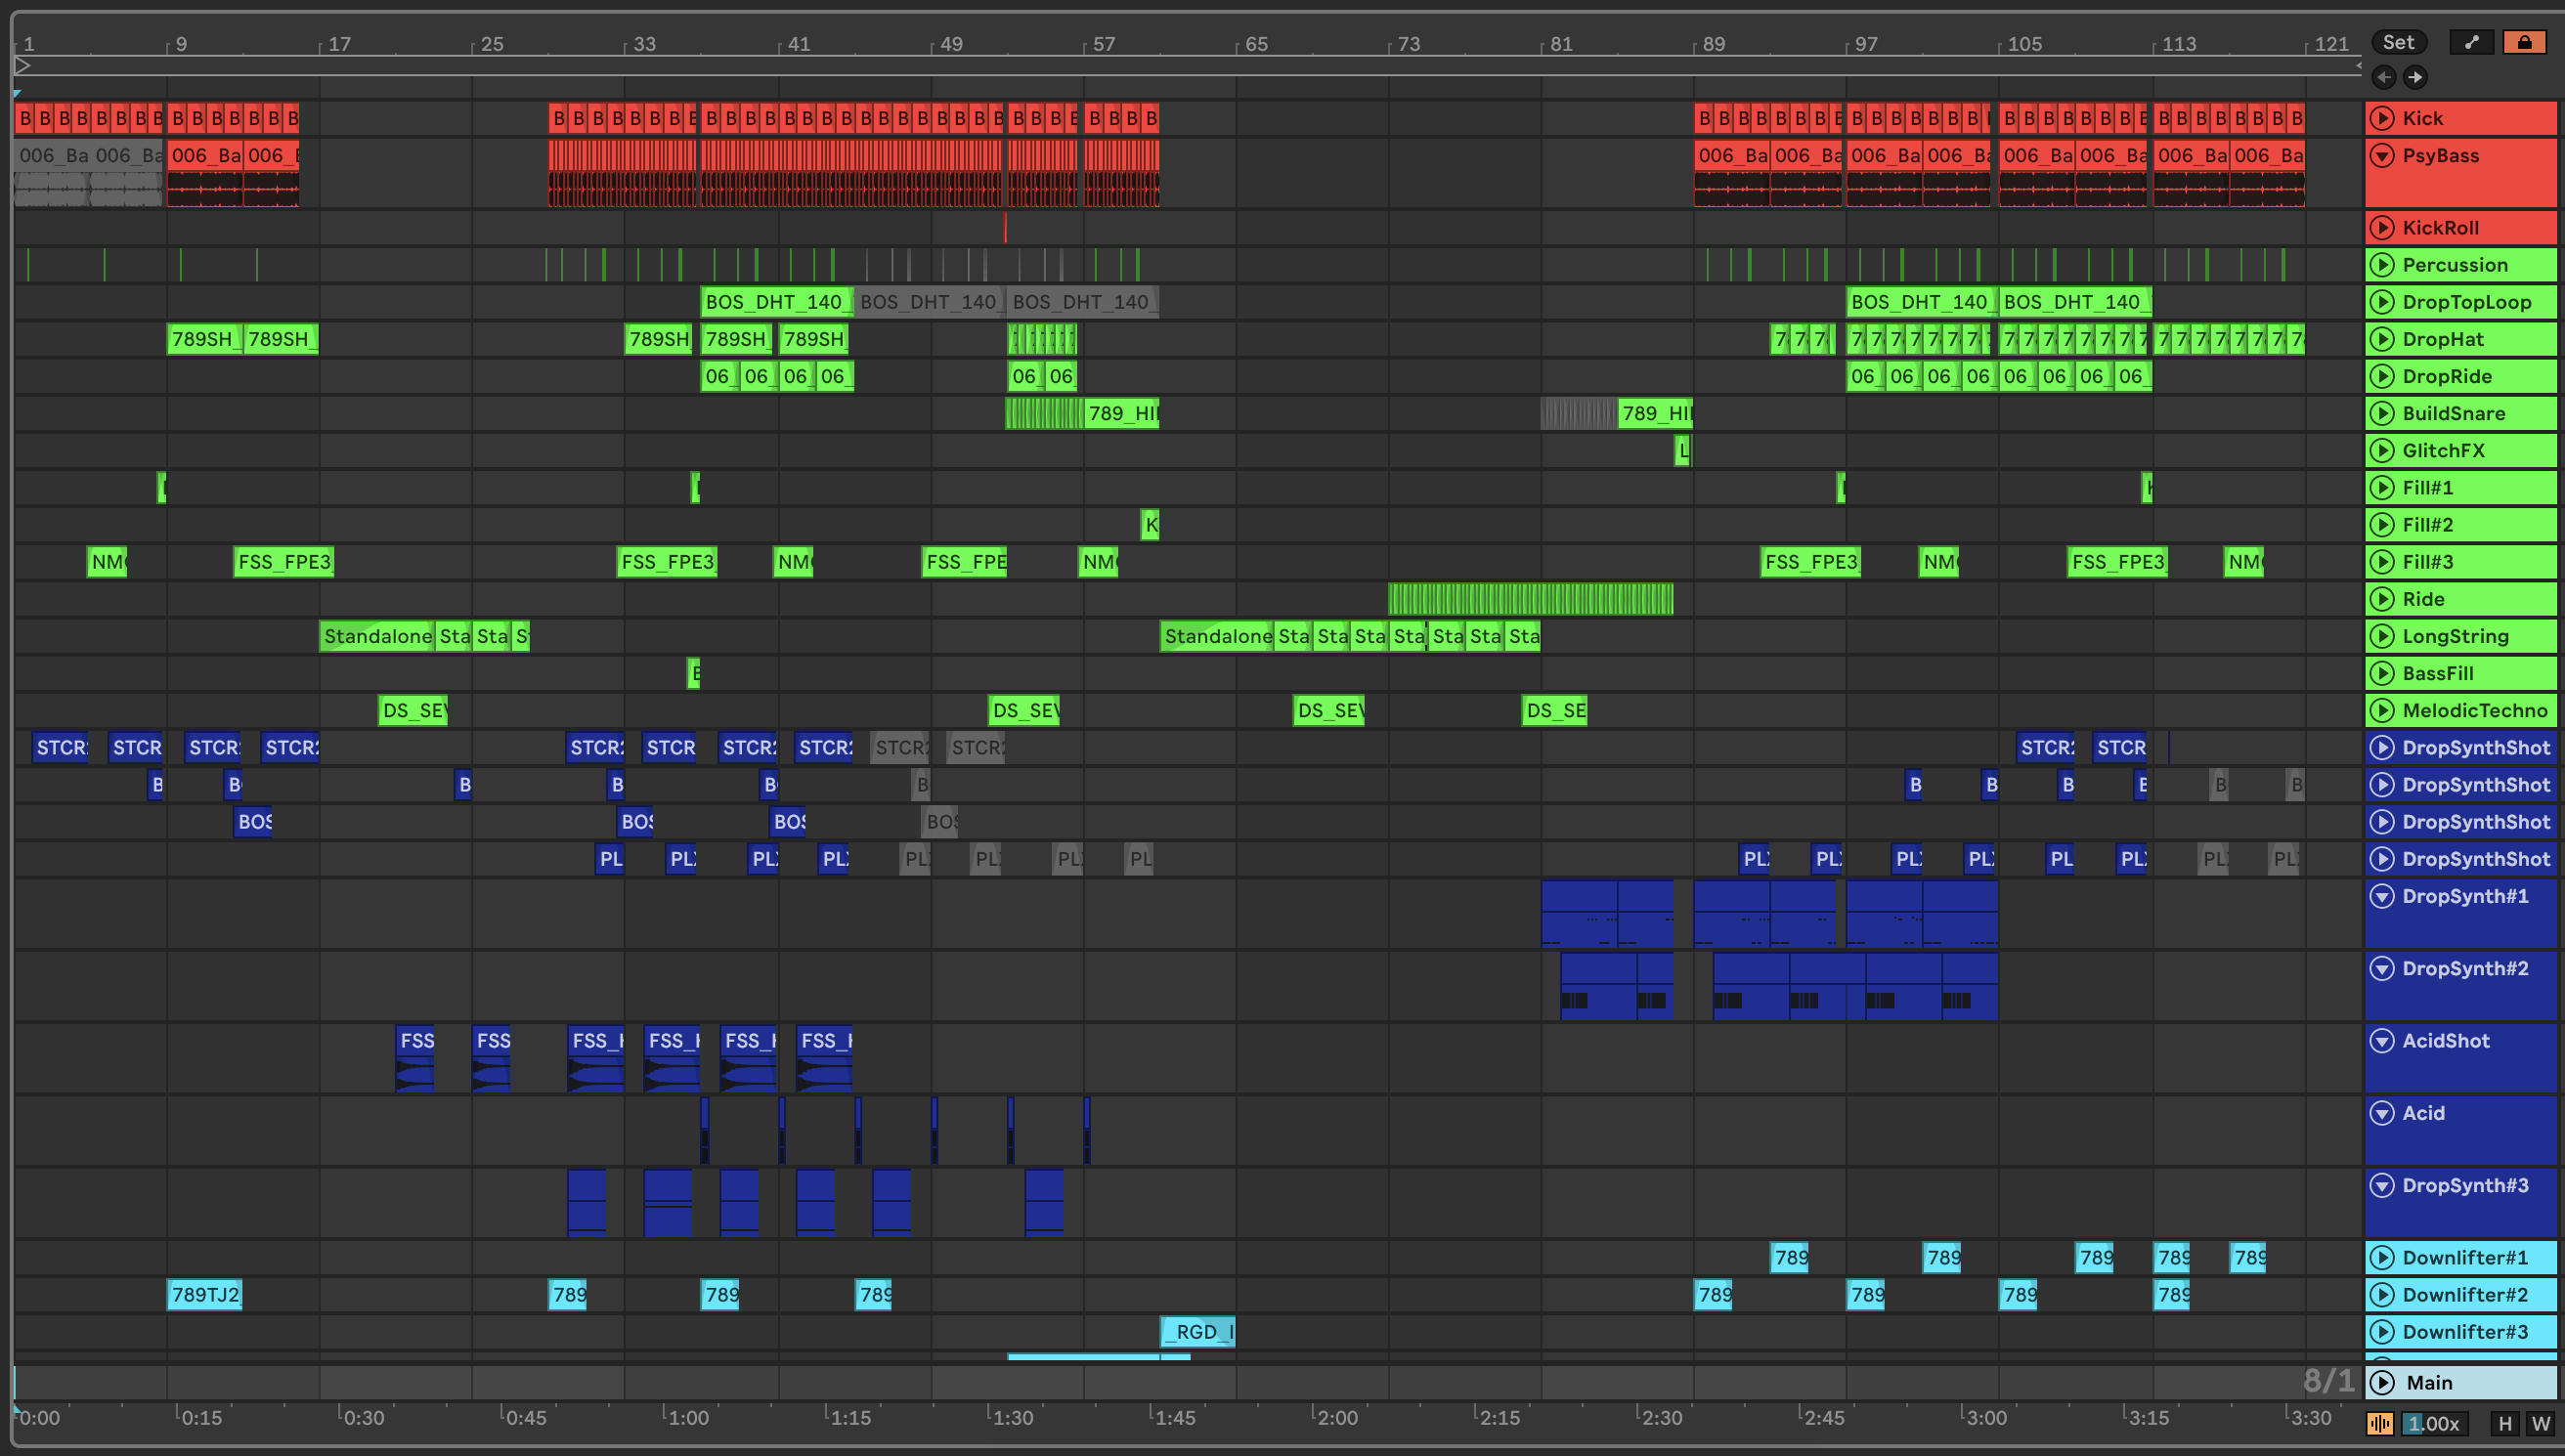Select the _RGD_ clip in Downlifter#3
Image resolution: width=2565 pixels, height=1456 pixels.
pos(1198,1332)
